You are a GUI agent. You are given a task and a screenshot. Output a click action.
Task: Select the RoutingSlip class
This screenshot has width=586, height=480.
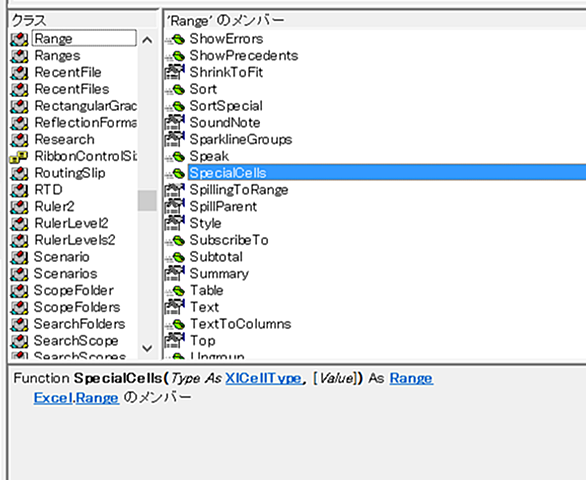(70, 173)
